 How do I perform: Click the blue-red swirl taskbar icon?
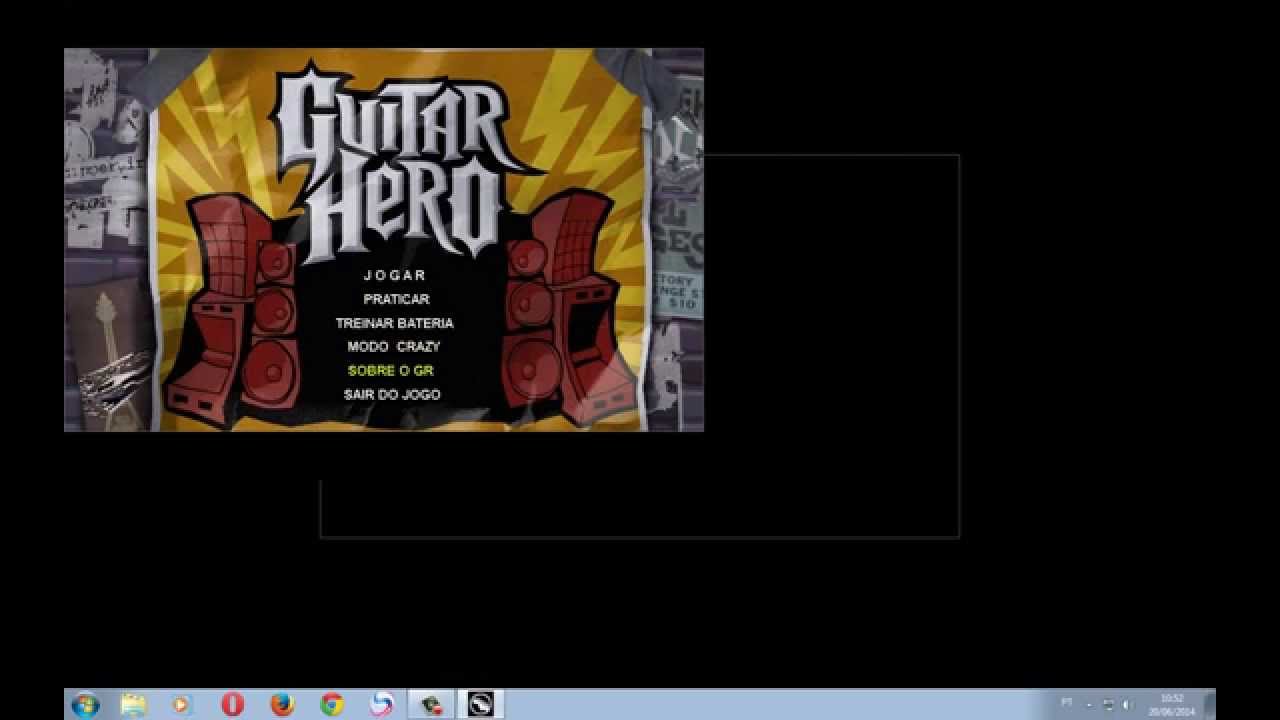(381, 705)
